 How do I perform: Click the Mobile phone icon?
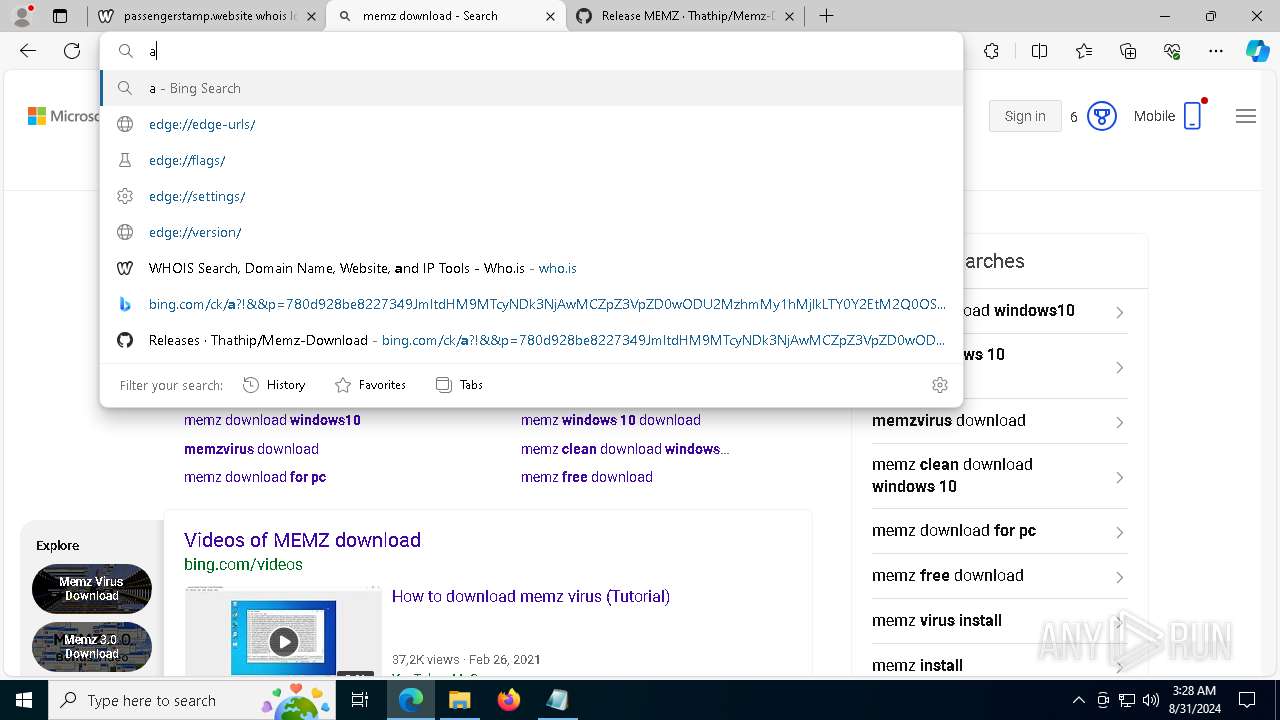pos(1192,116)
